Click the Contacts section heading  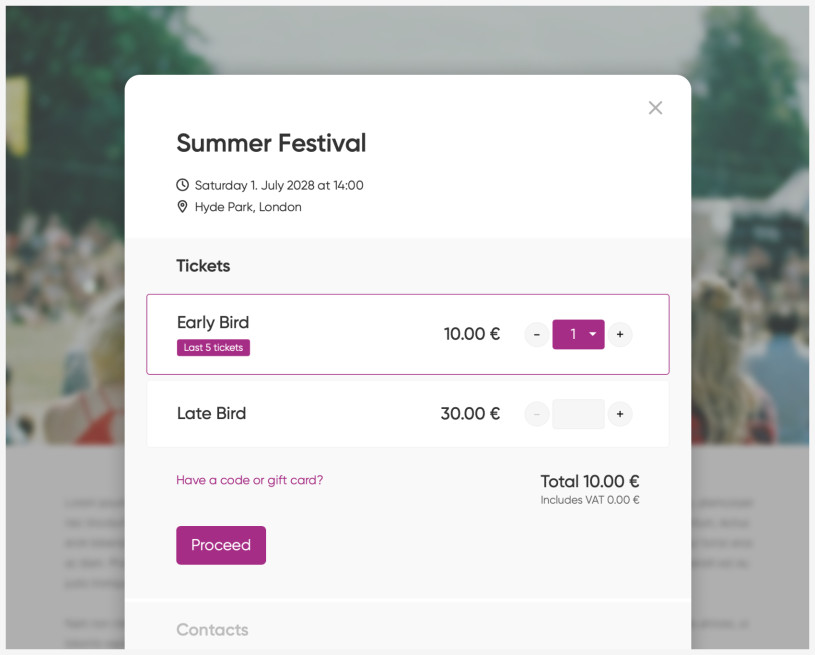[212, 630]
